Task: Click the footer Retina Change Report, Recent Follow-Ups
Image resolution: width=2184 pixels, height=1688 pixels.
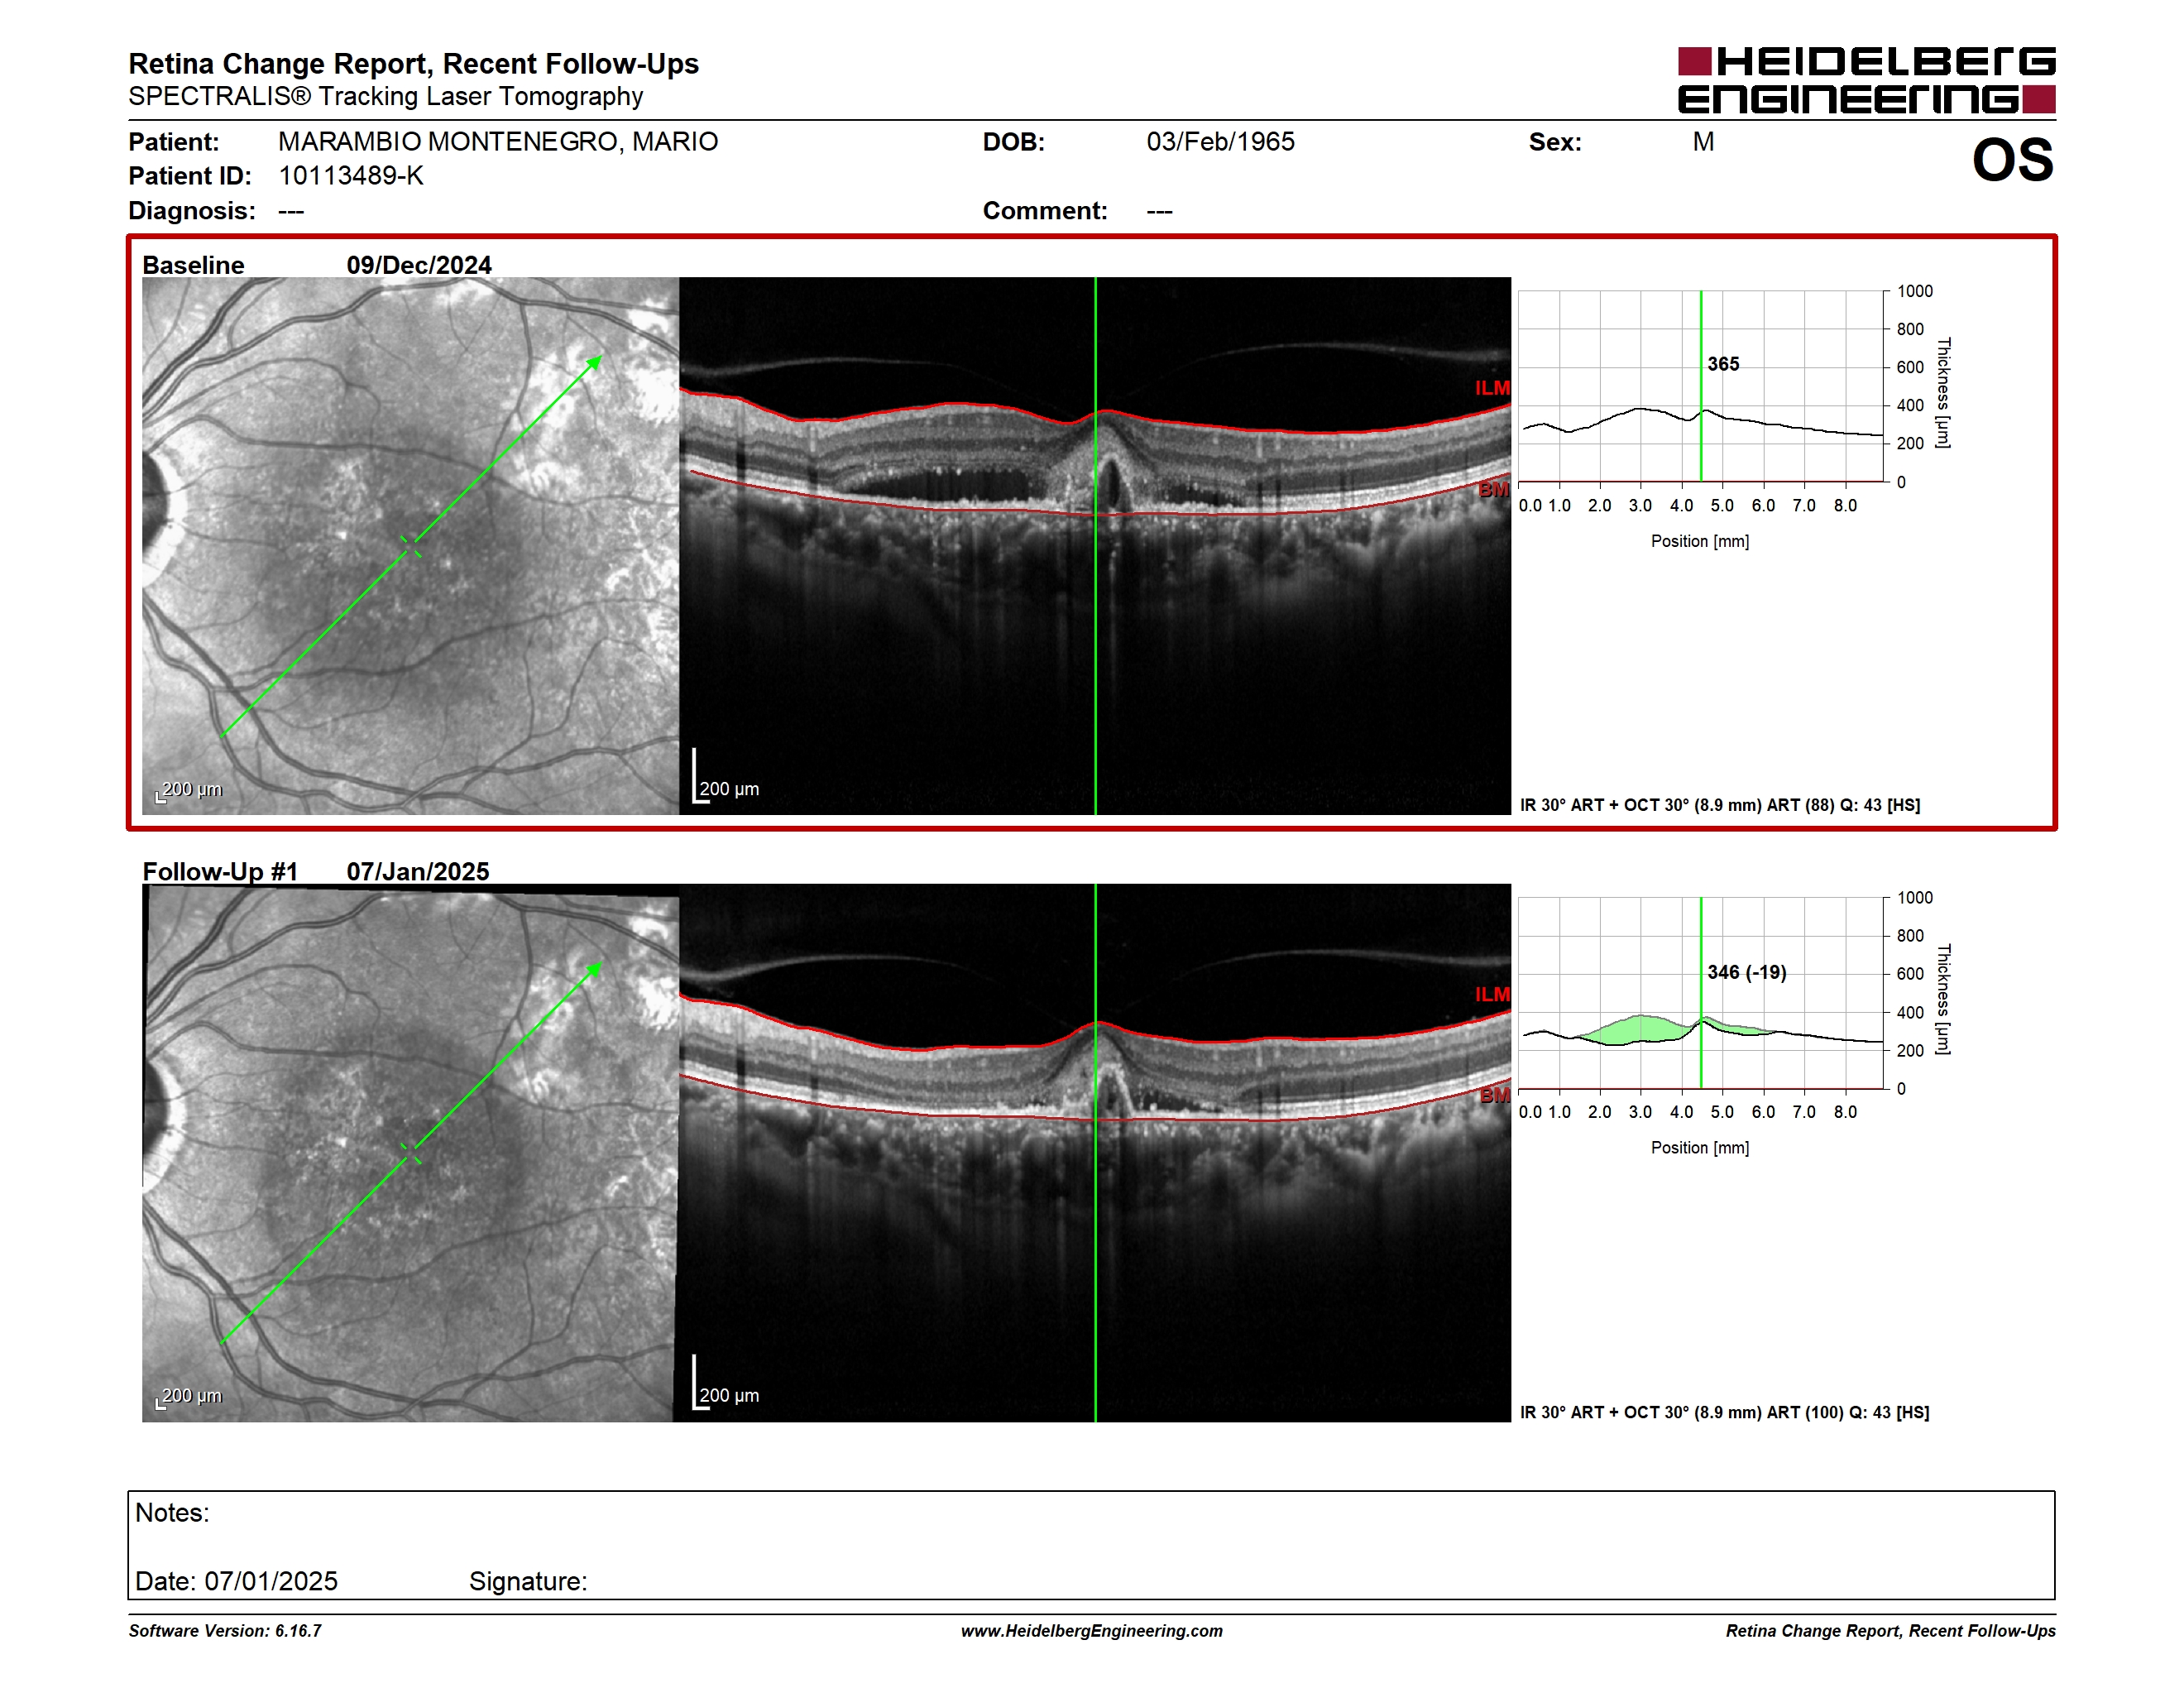Action: [x=1890, y=1631]
